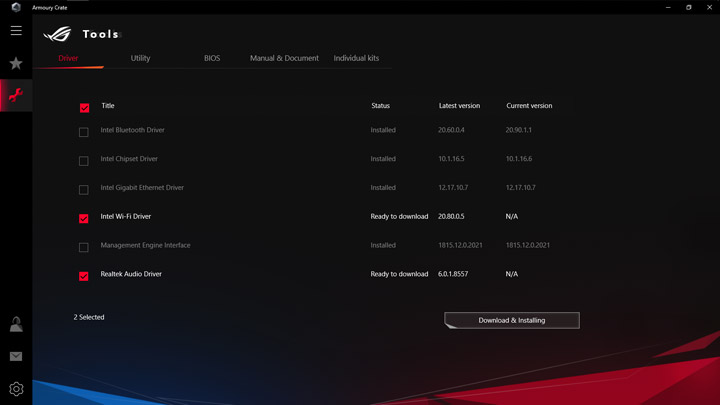Screen dimensions: 720x405
Task: Open the settings gear icon
Action: tap(16, 389)
